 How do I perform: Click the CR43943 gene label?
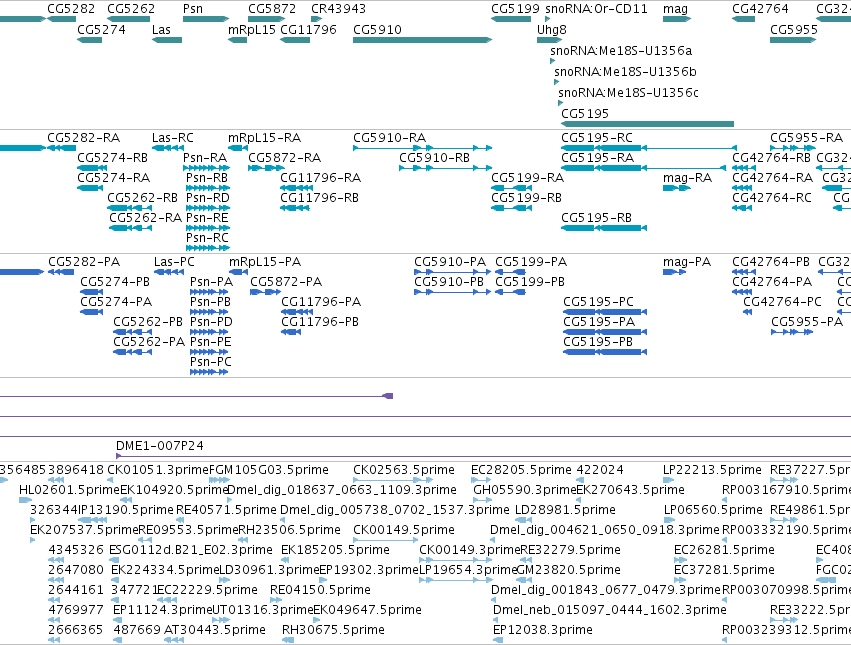click(x=339, y=9)
